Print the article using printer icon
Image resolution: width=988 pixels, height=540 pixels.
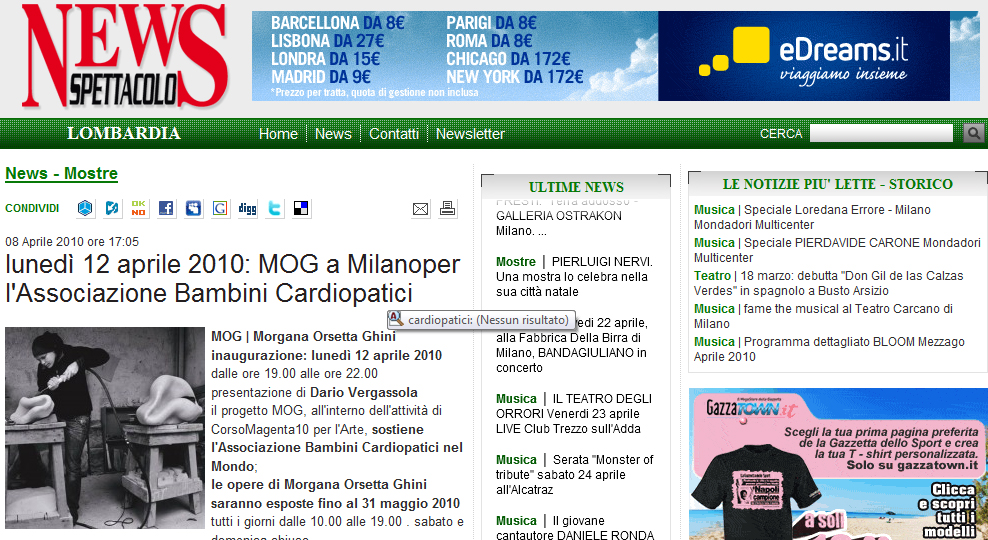(x=447, y=209)
